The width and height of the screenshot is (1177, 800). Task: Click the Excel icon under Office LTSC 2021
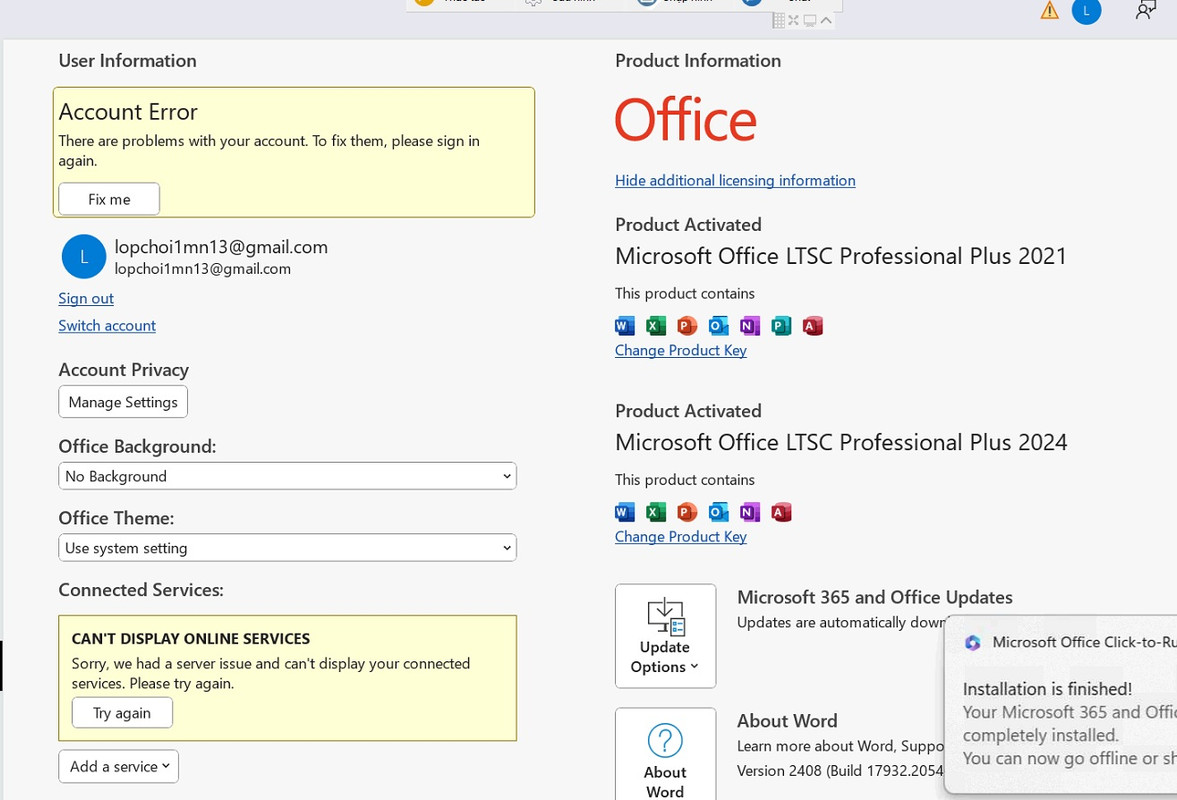656,326
